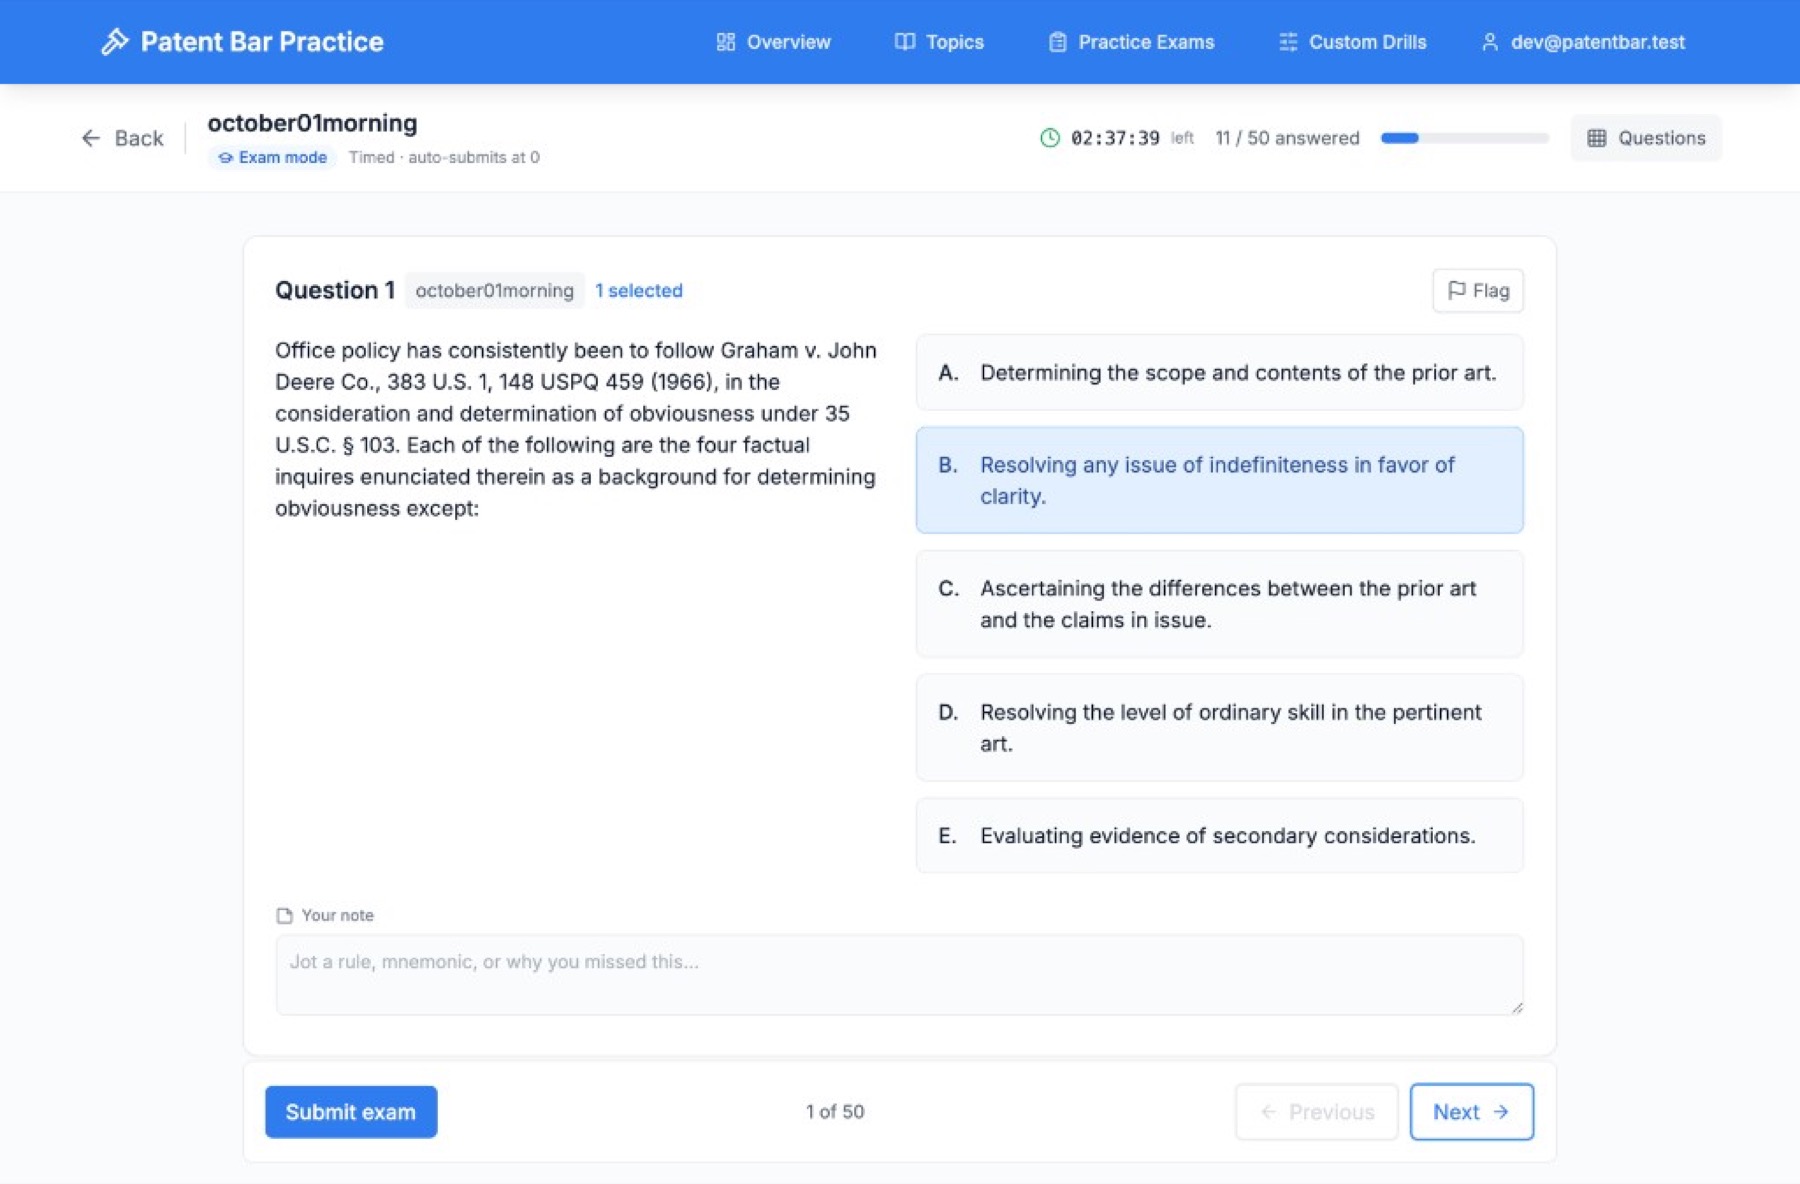Open the Overview menu item
The height and width of the screenshot is (1184, 1800).
coord(774,42)
